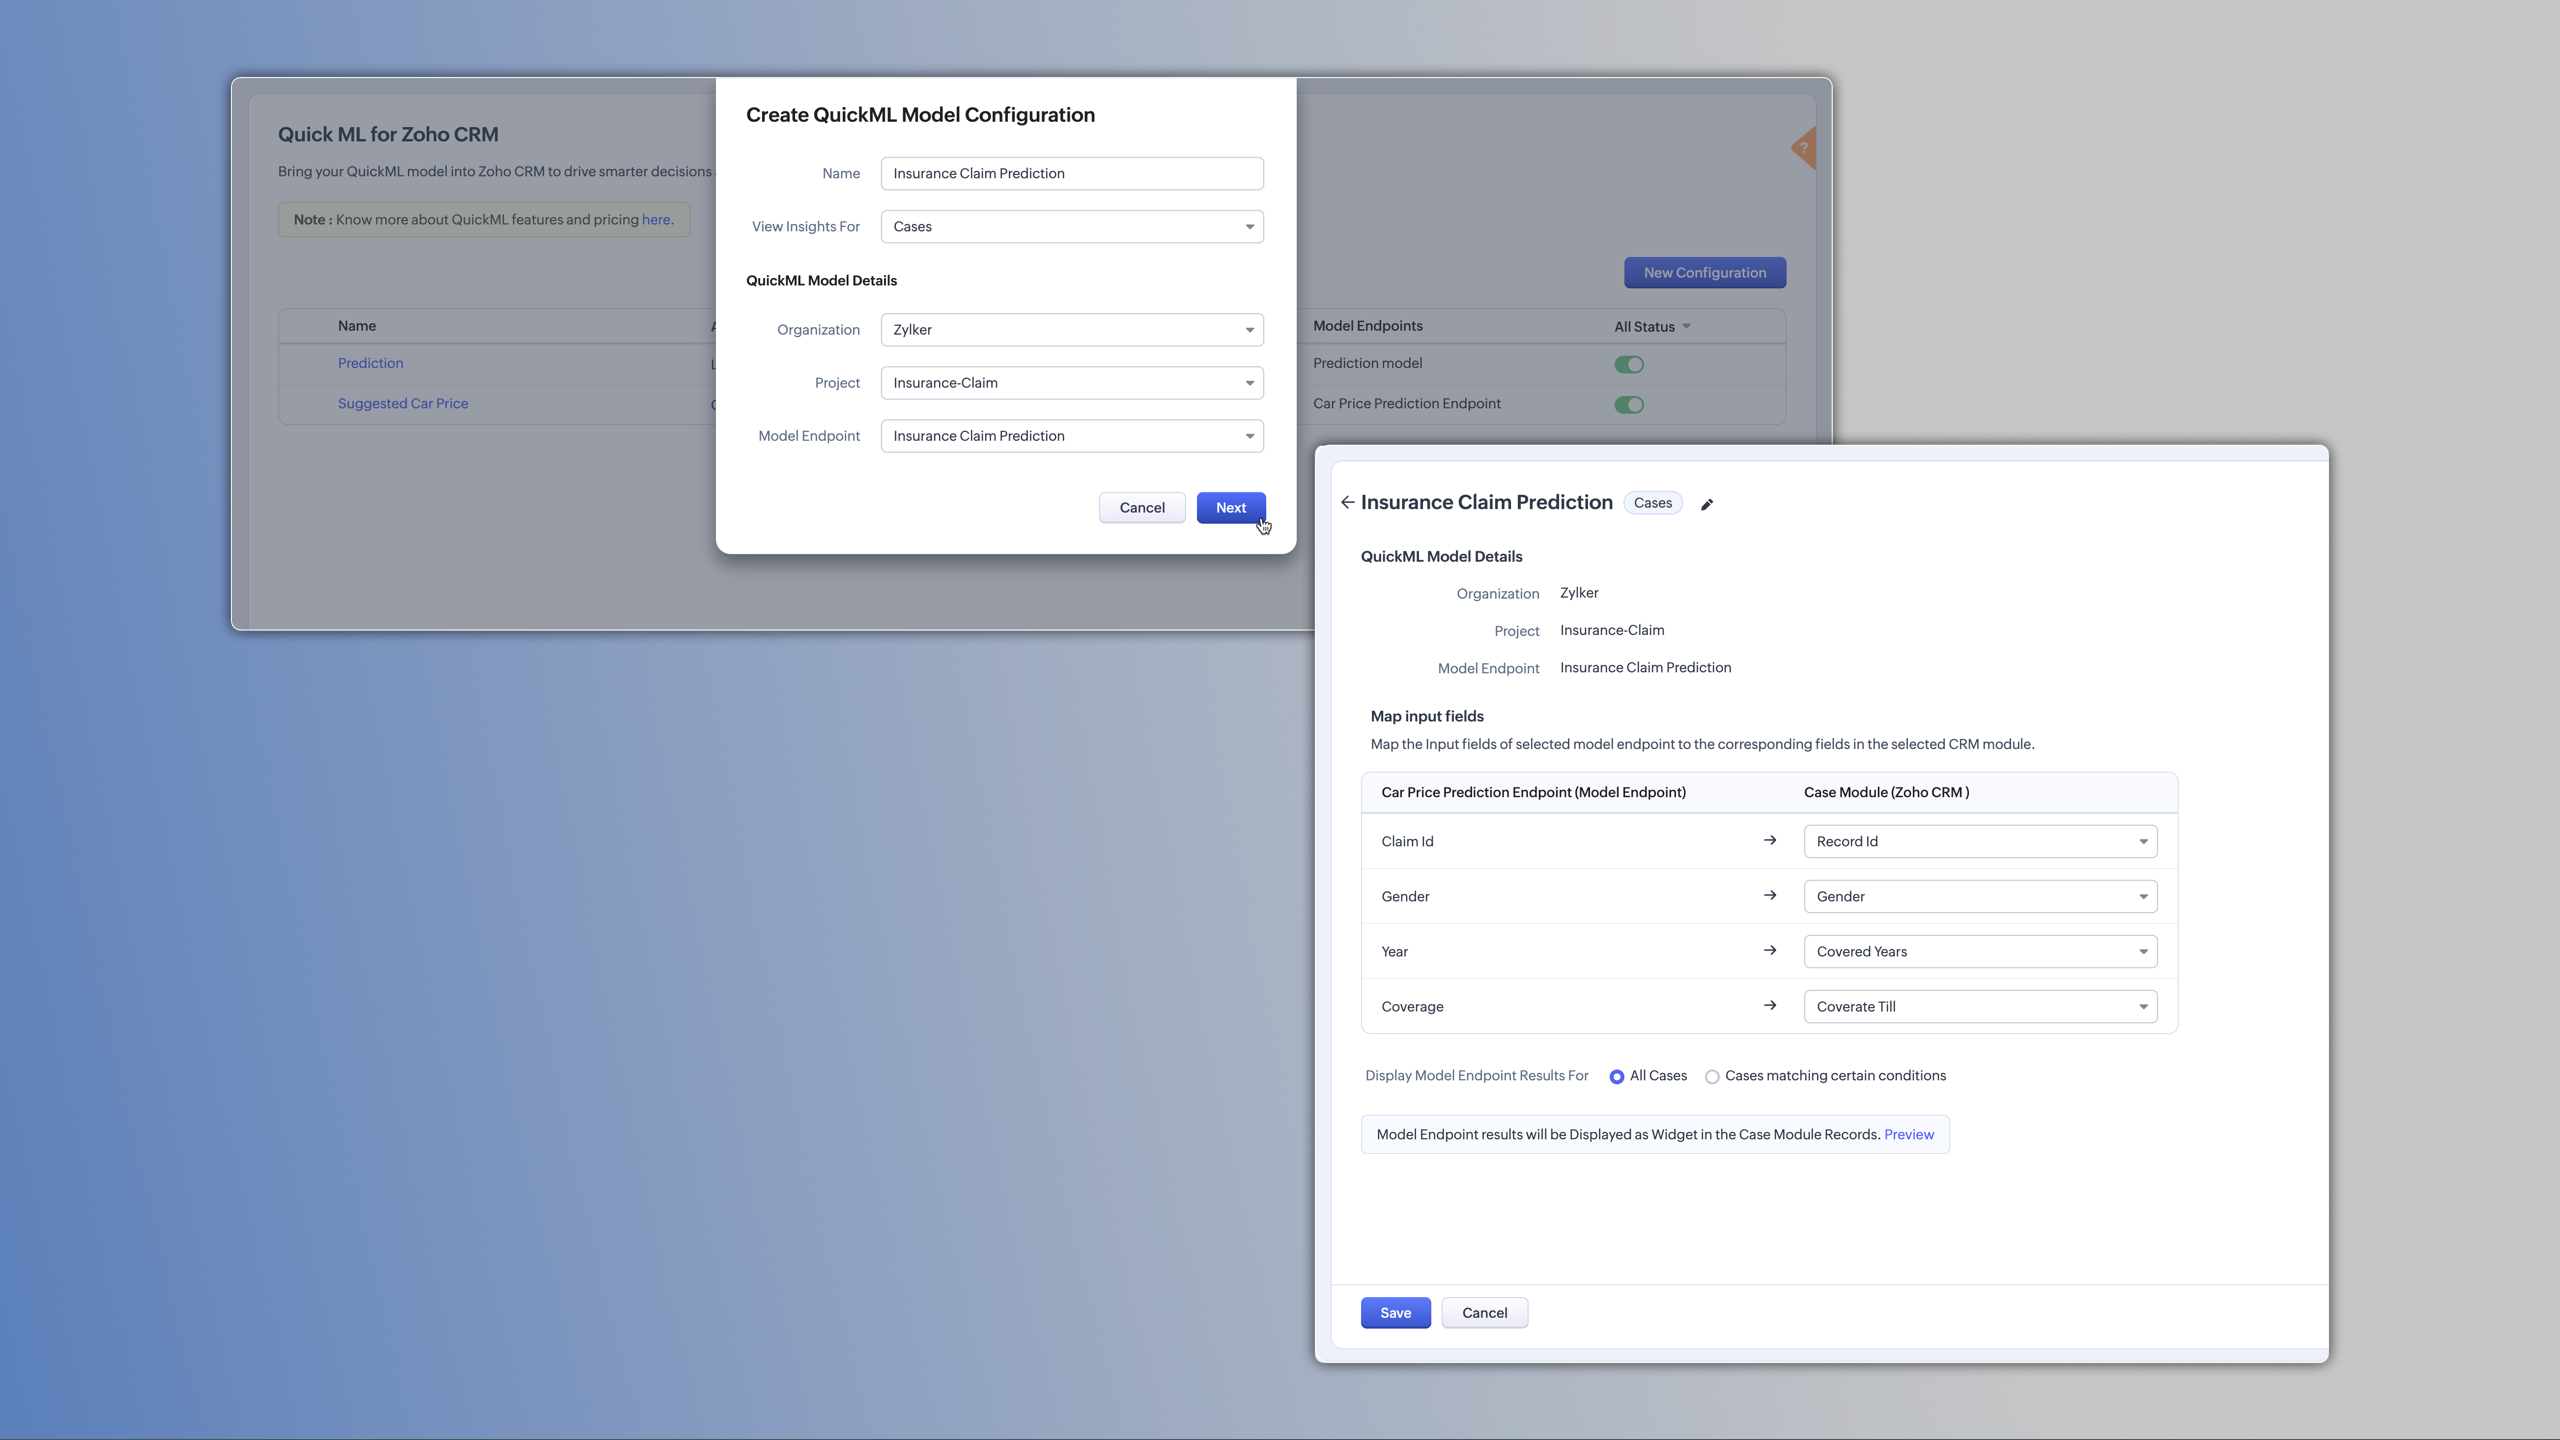Open the View Insights For dropdown
This screenshot has height=1440, width=2560.
click(1071, 227)
